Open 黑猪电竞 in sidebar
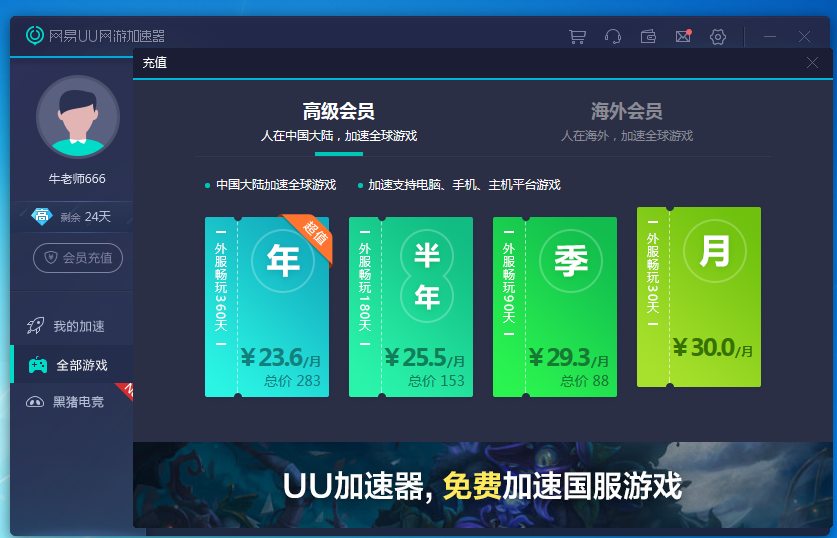The image size is (837, 538). (x=72, y=402)
